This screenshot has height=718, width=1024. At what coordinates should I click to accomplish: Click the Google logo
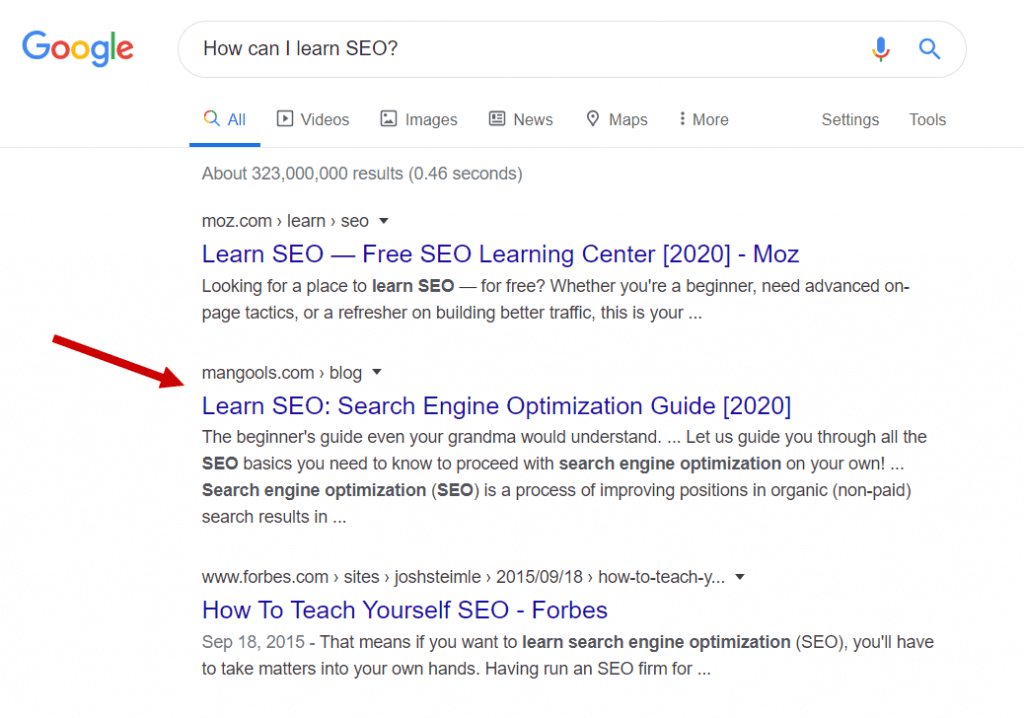pyautogui.click(x=77, y=48)
